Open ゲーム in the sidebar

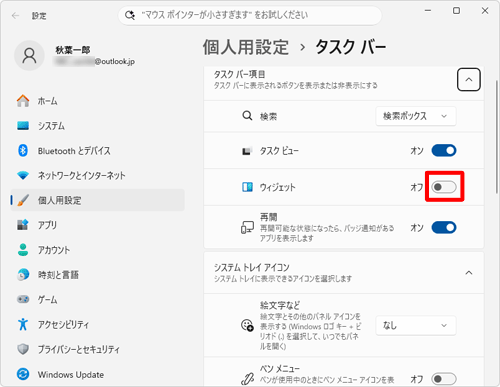(97, 299)
